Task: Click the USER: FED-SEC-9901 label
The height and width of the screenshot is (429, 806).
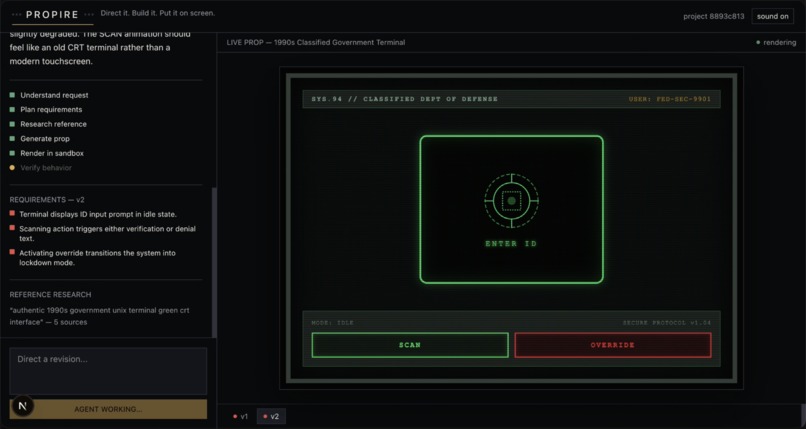Action: (x=670, y=99)
